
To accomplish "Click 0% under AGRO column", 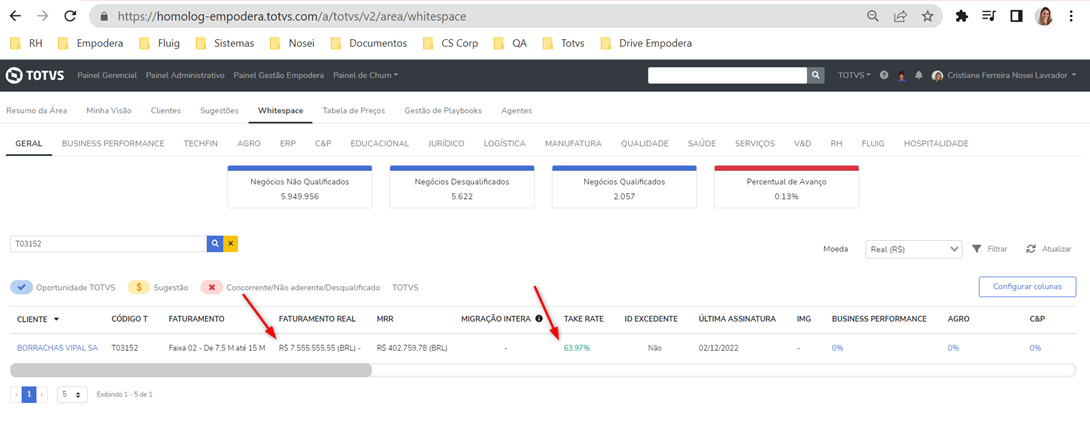I will tap(953, 347).
